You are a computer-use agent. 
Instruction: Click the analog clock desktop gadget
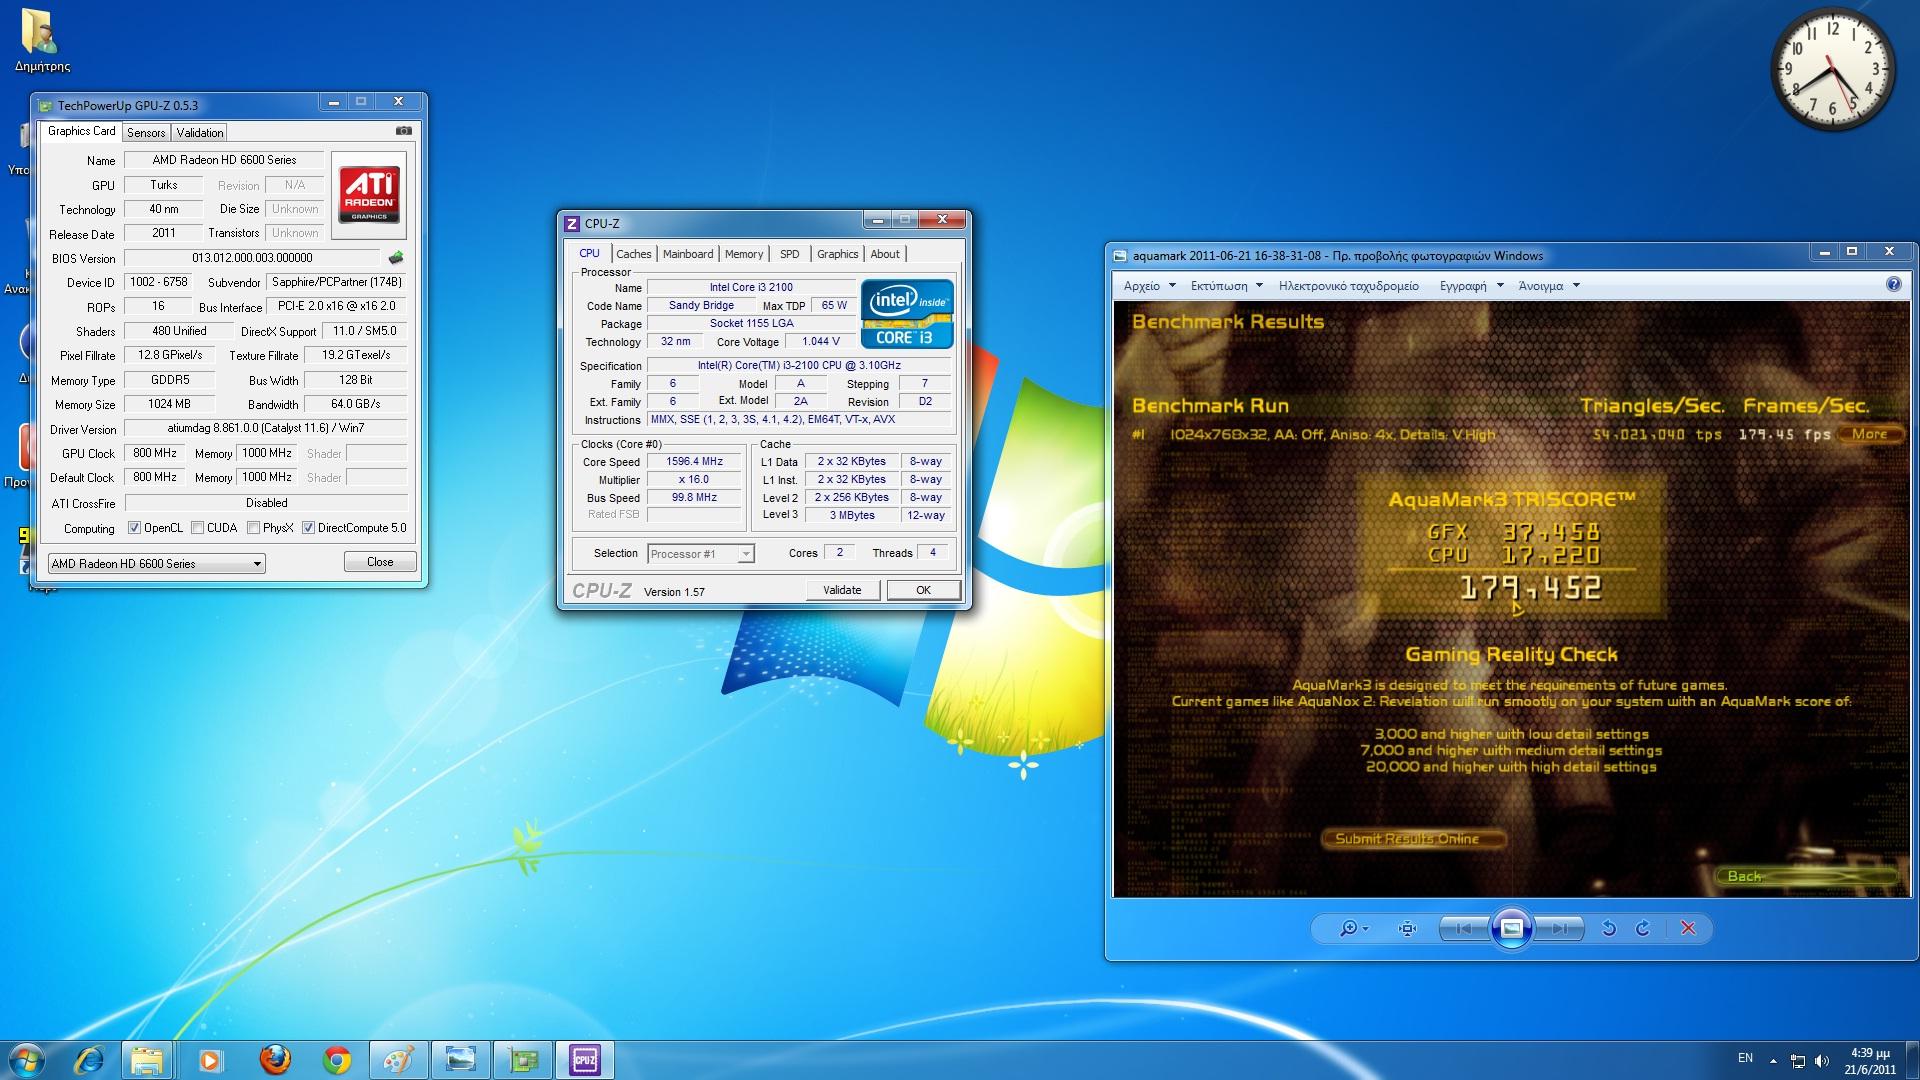[x=1833, y=68]
